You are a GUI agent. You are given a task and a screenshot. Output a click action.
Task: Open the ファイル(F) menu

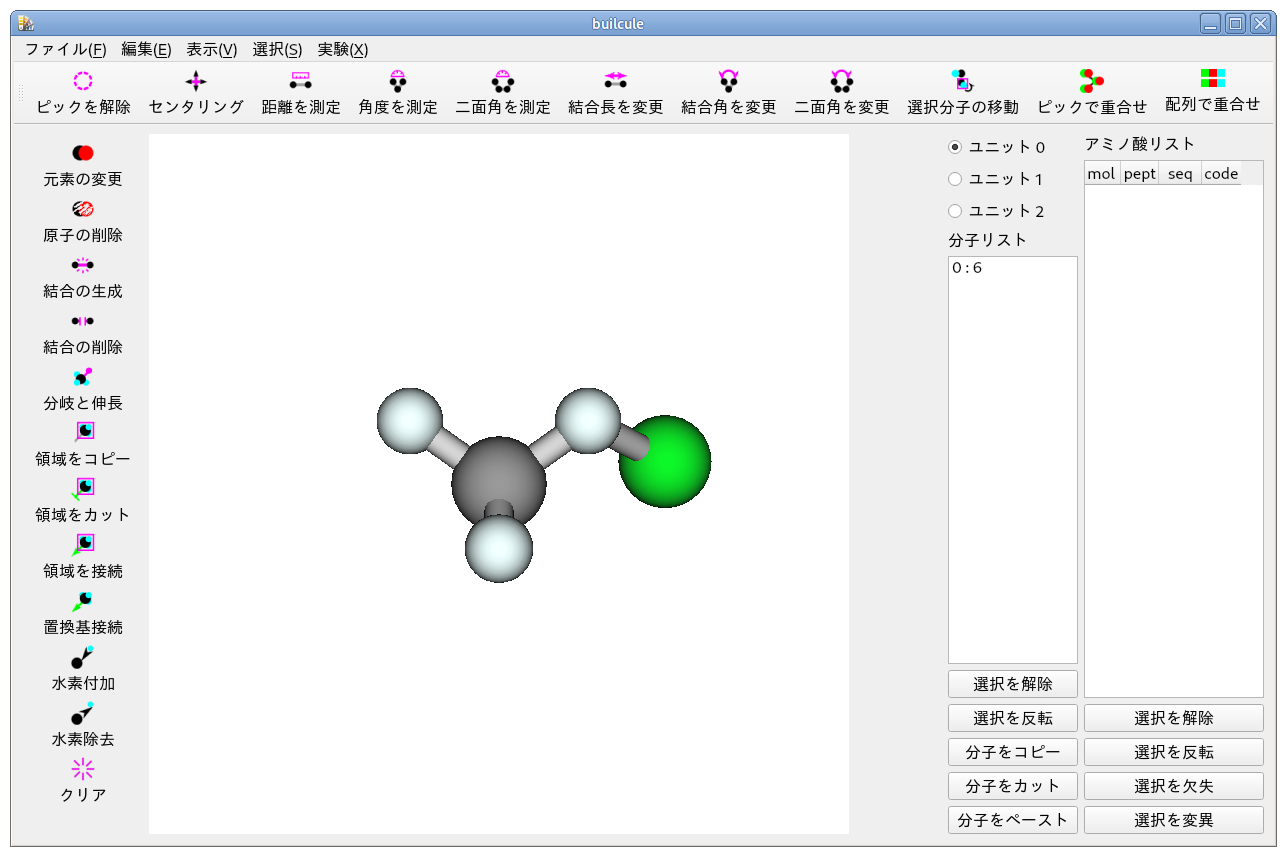[65, 49]
